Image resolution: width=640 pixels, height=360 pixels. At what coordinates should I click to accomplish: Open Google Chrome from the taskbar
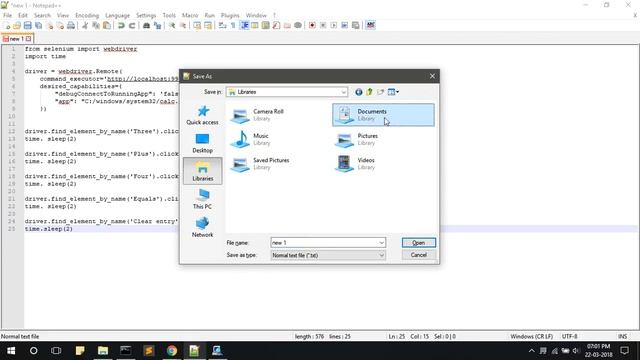(172, 351)
